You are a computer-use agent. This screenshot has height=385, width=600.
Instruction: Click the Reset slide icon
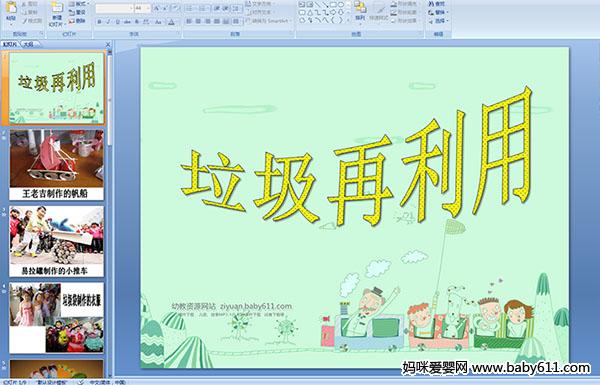pos(78,12)
